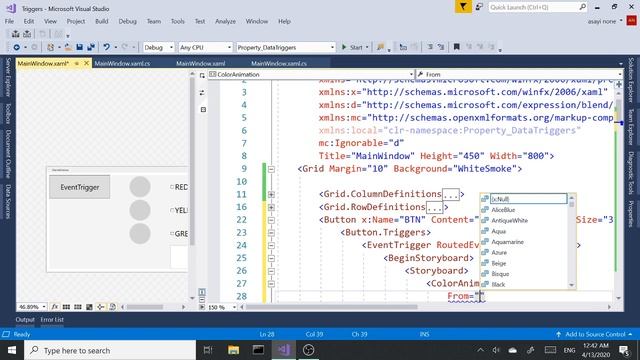Click the Save All icon in toolbar
The width and height of the screenshot is (640, 360).
pos(91,47)
